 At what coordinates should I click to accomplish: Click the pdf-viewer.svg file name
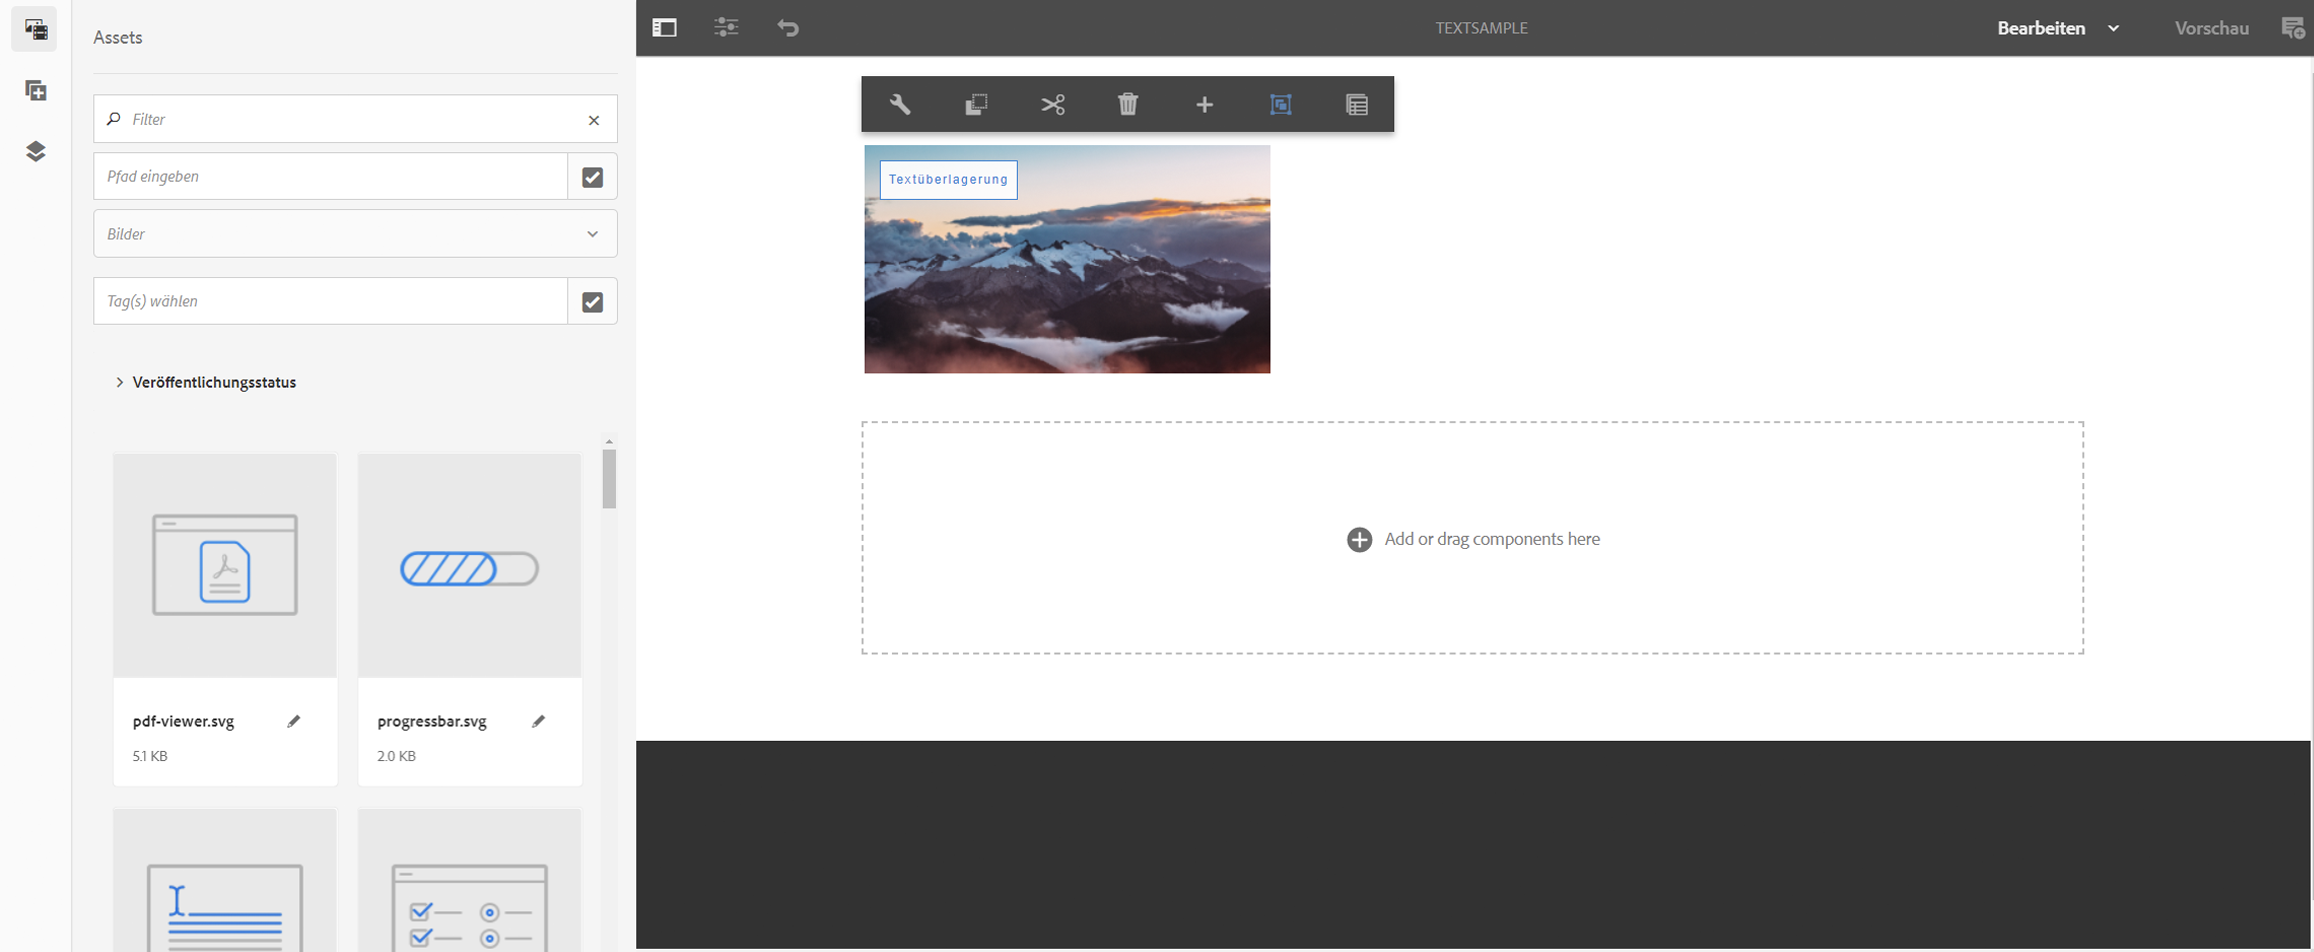tap(183, 721)
